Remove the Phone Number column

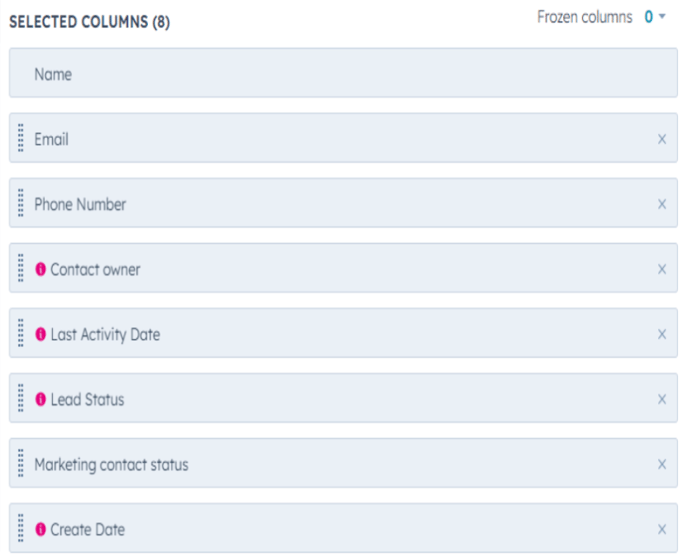click(662, 204)
